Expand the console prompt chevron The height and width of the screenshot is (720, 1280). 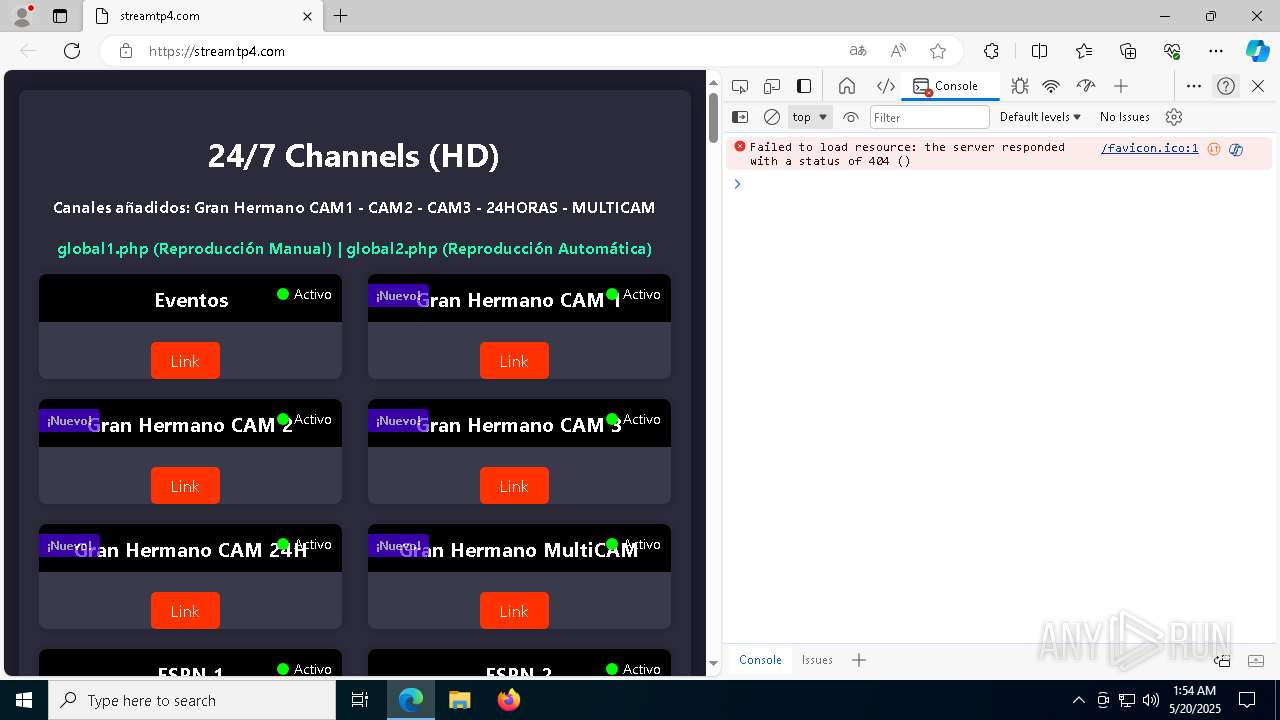tap(737, 183)
